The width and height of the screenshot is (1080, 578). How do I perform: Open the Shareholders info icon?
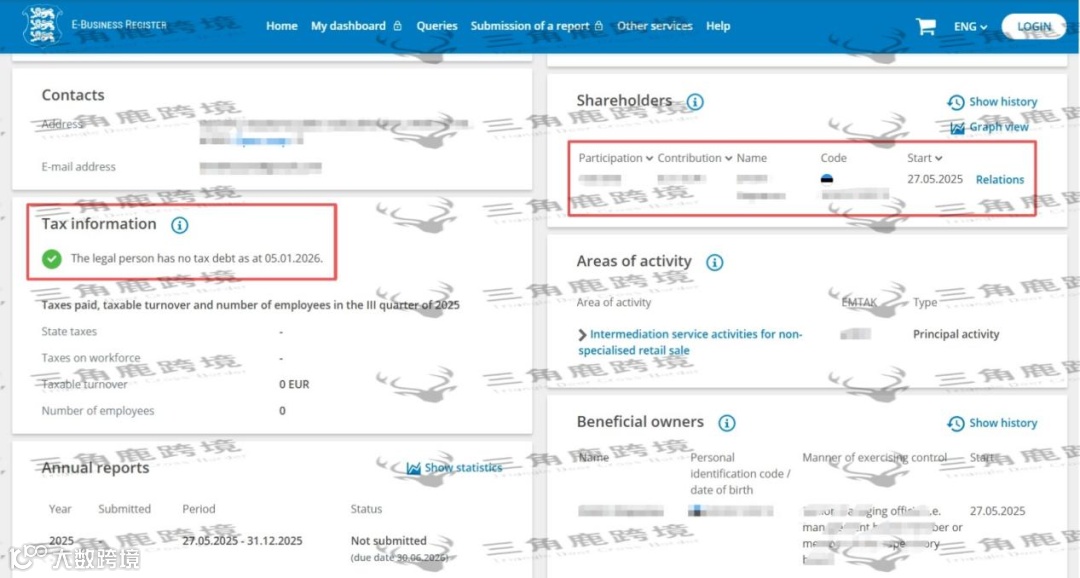point(695,102)
